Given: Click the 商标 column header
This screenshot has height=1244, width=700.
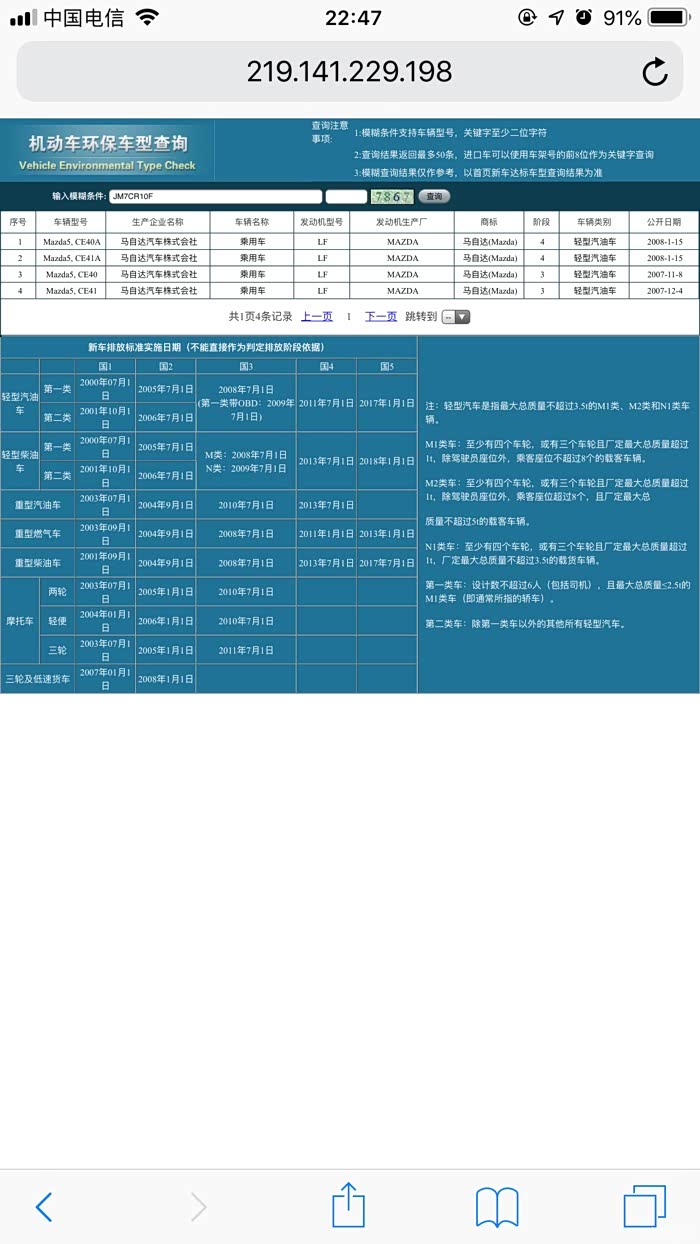Looking at the screenshot, I should coord(488,222).
